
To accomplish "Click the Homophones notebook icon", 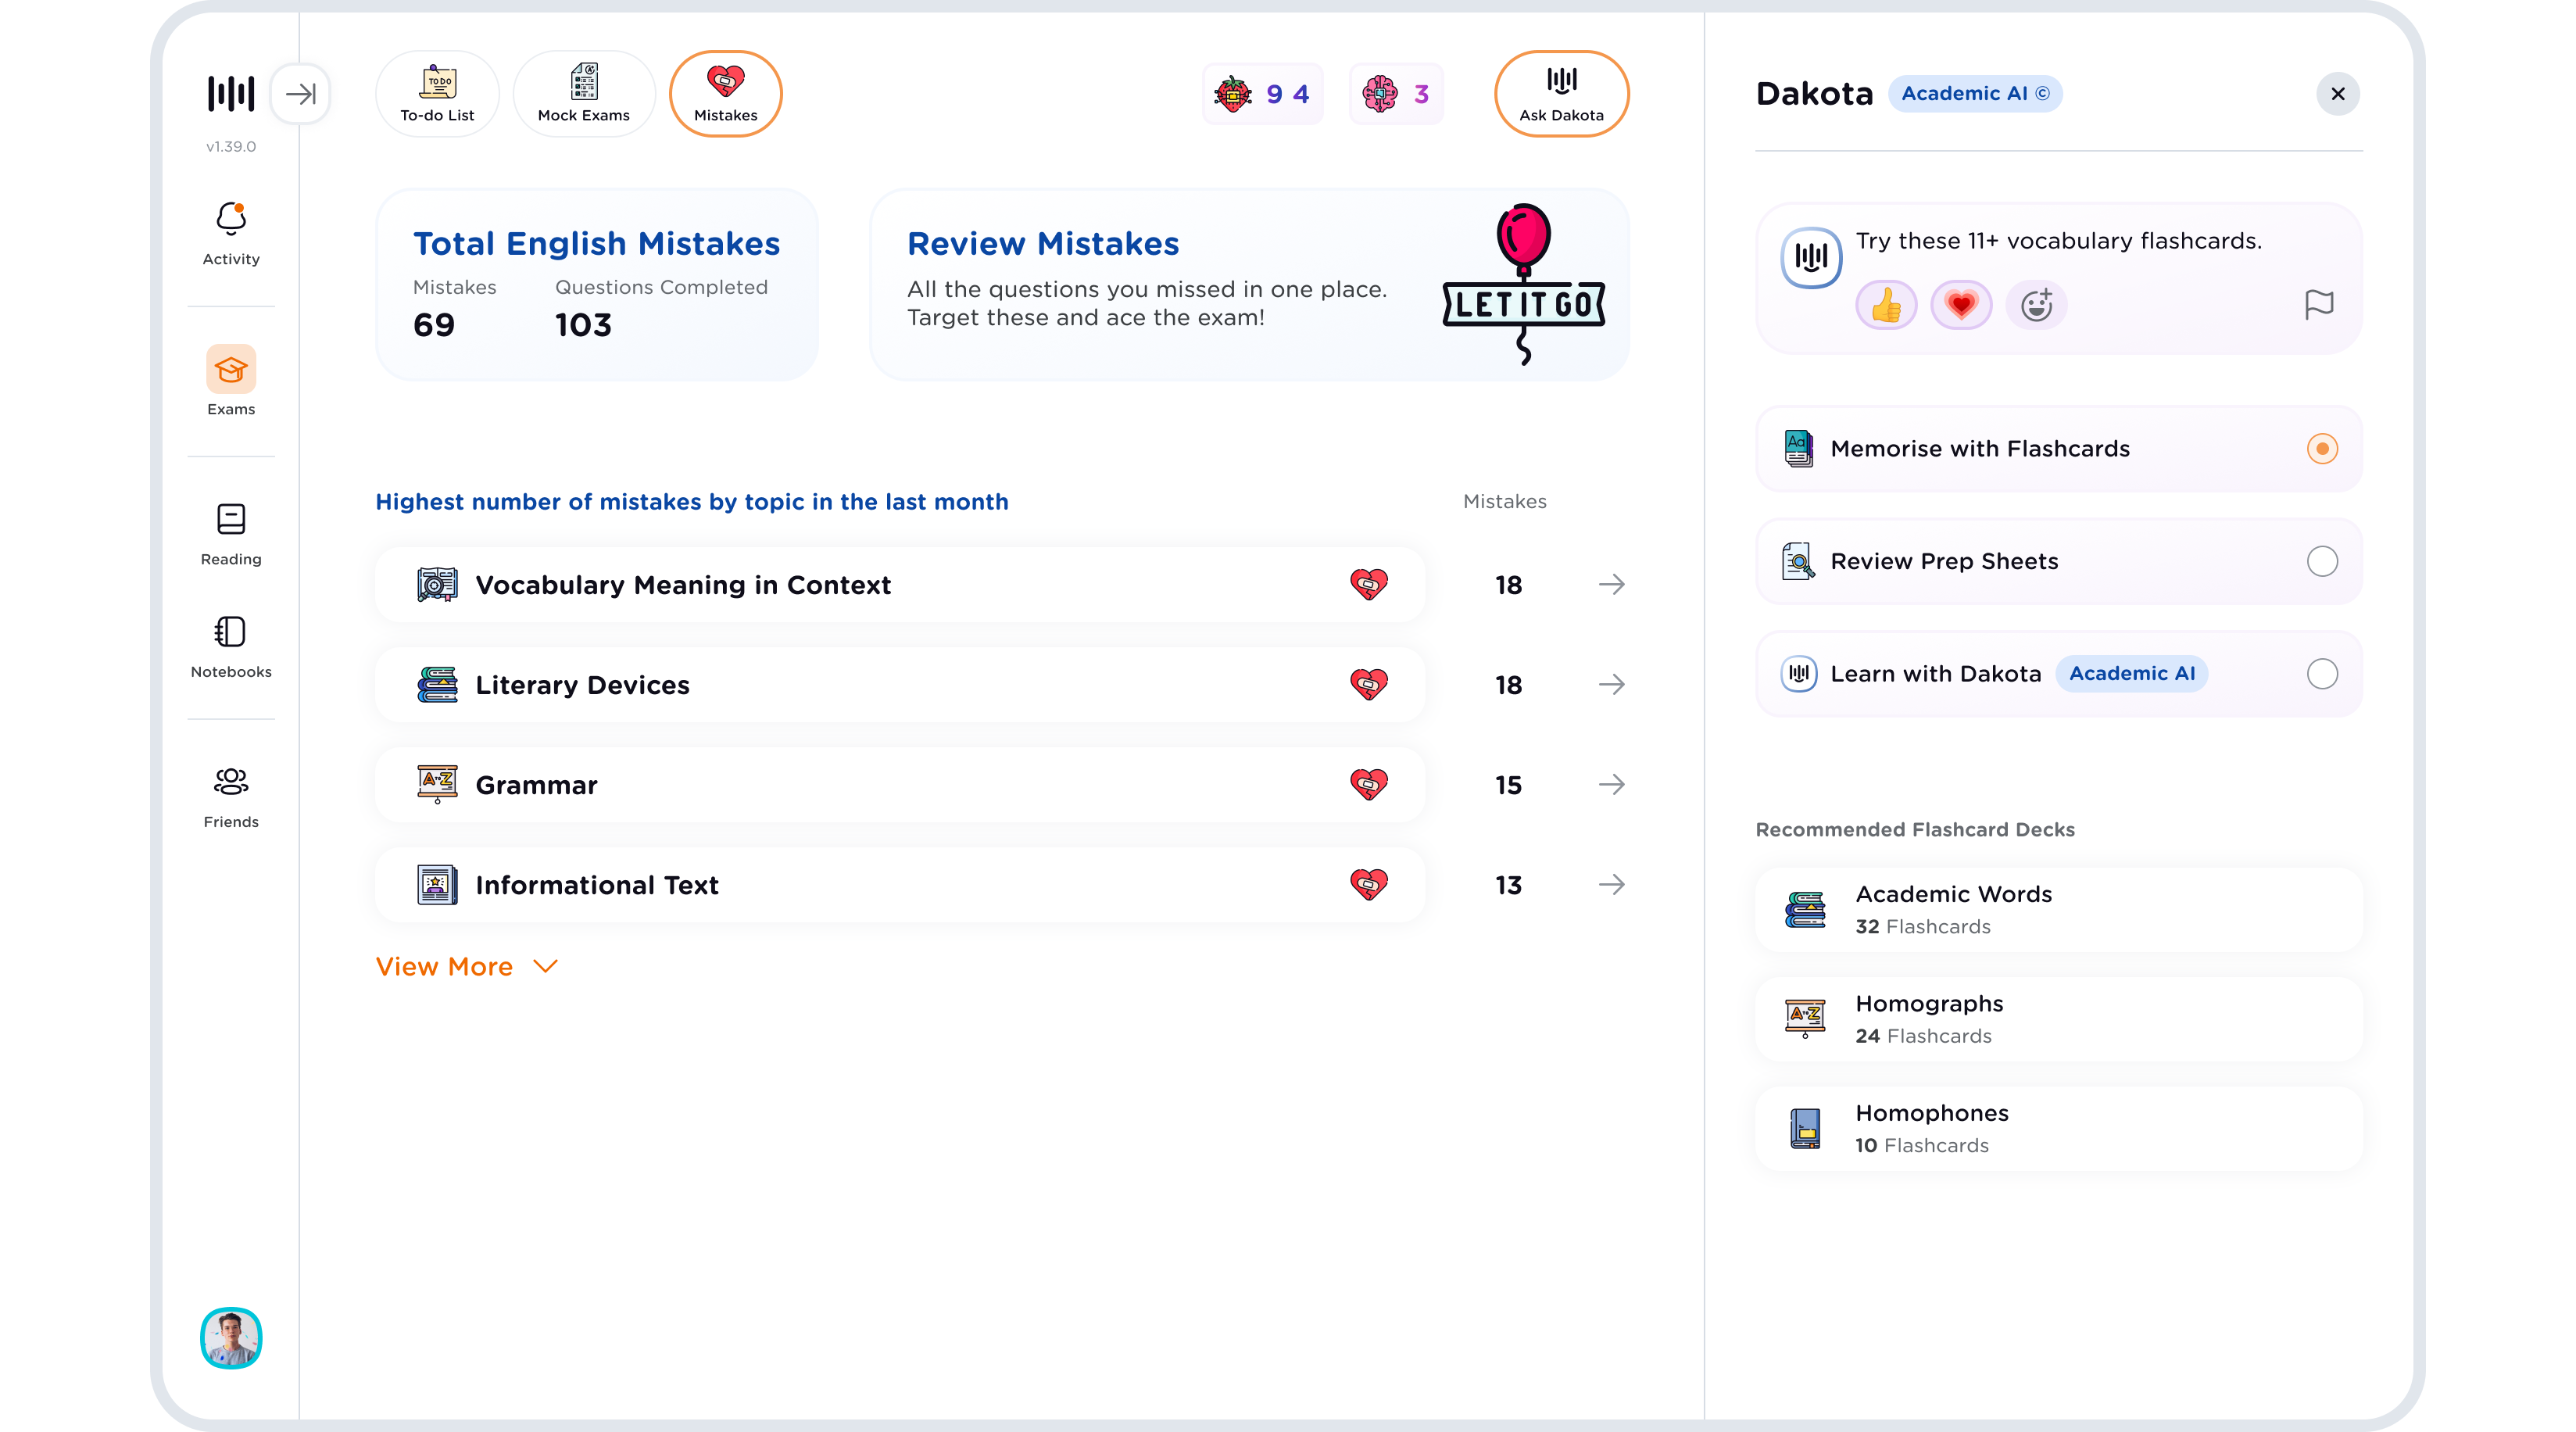I will pos(1805,1129).
